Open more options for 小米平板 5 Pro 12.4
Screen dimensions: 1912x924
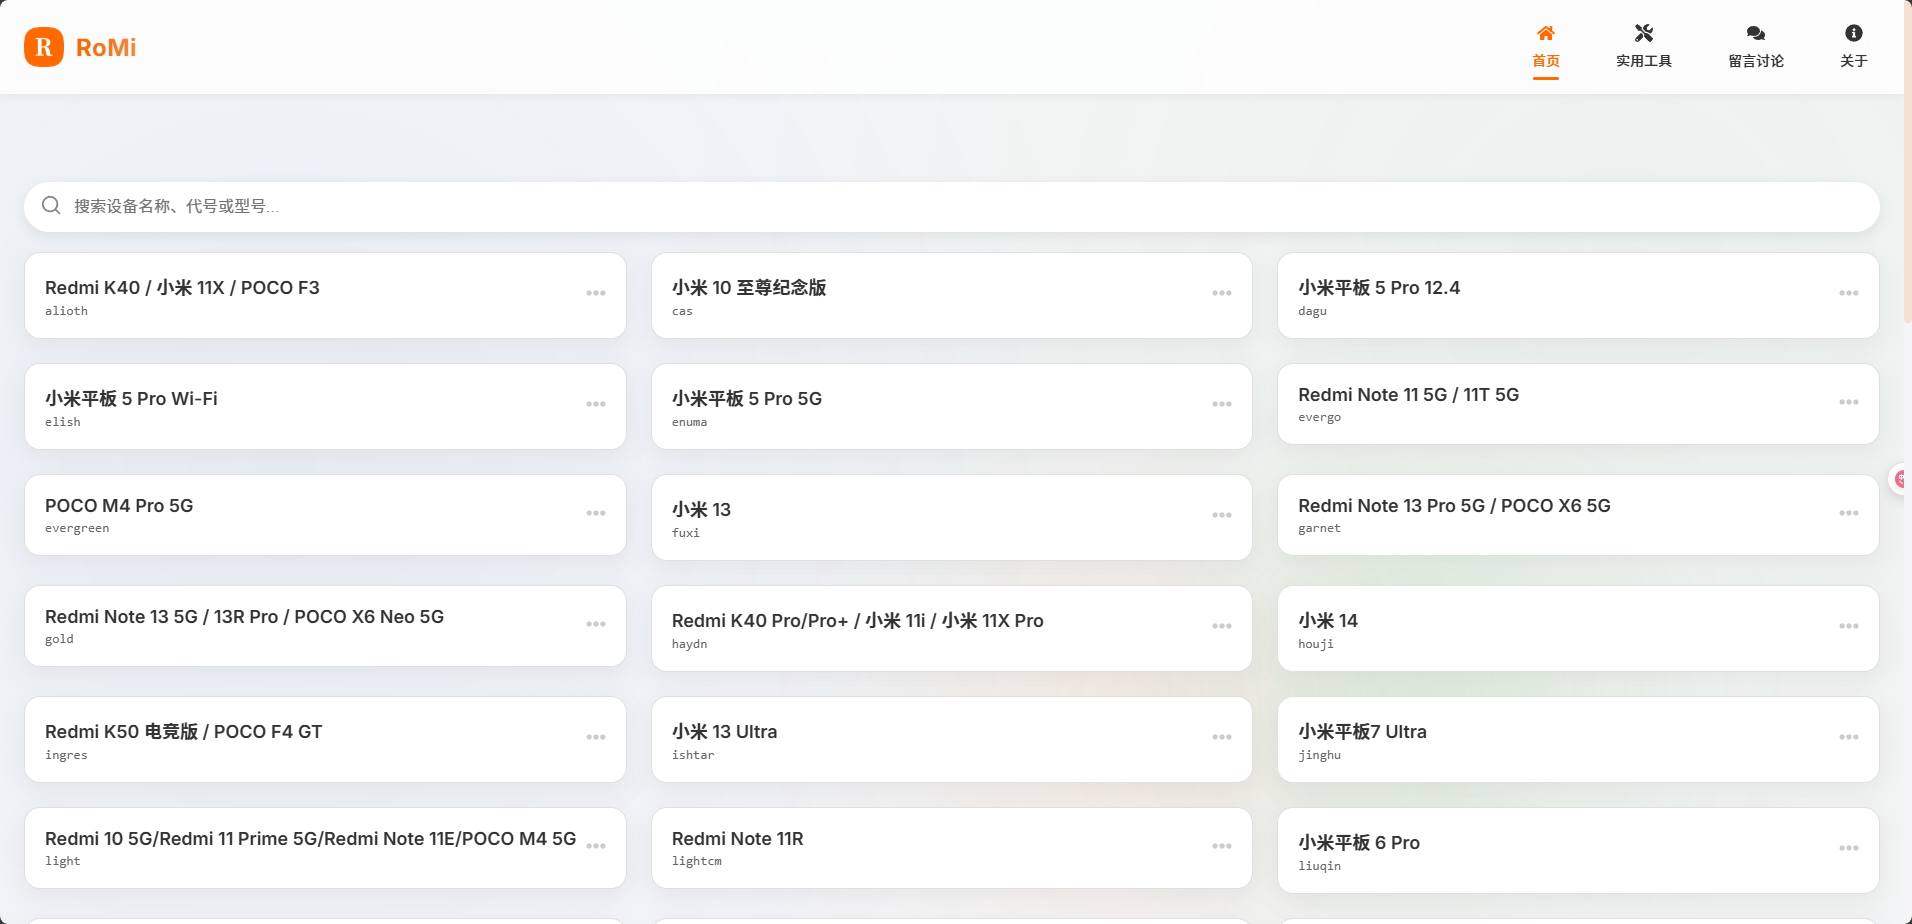coord(1848,294)
